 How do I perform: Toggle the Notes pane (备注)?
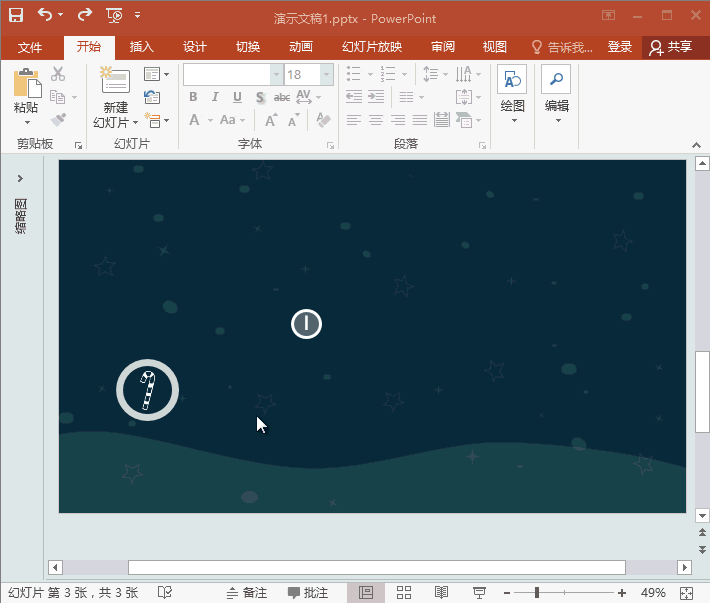click(x=247, y=593)
